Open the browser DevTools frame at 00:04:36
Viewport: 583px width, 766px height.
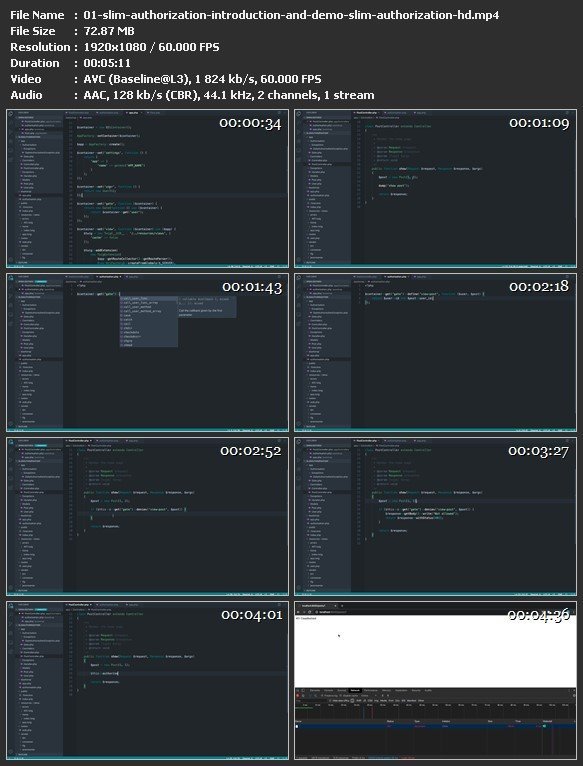[x=435, y=681]
